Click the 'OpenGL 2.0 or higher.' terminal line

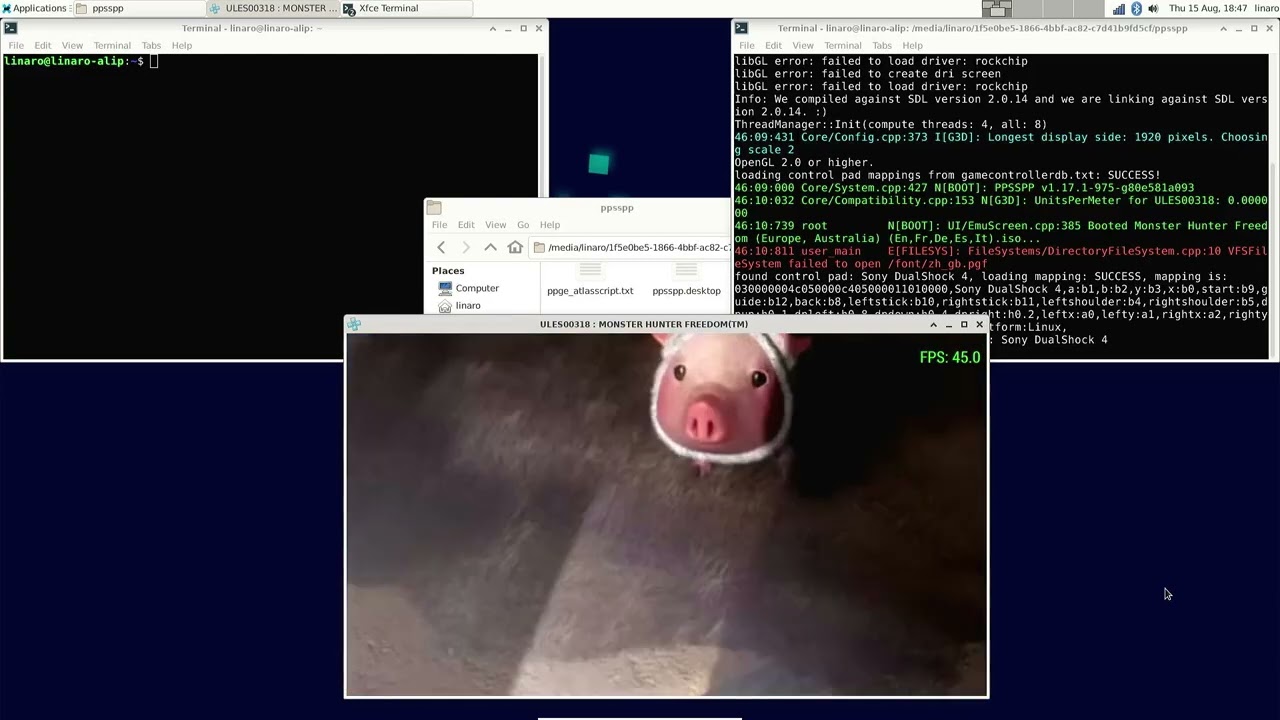pos(804,162)
